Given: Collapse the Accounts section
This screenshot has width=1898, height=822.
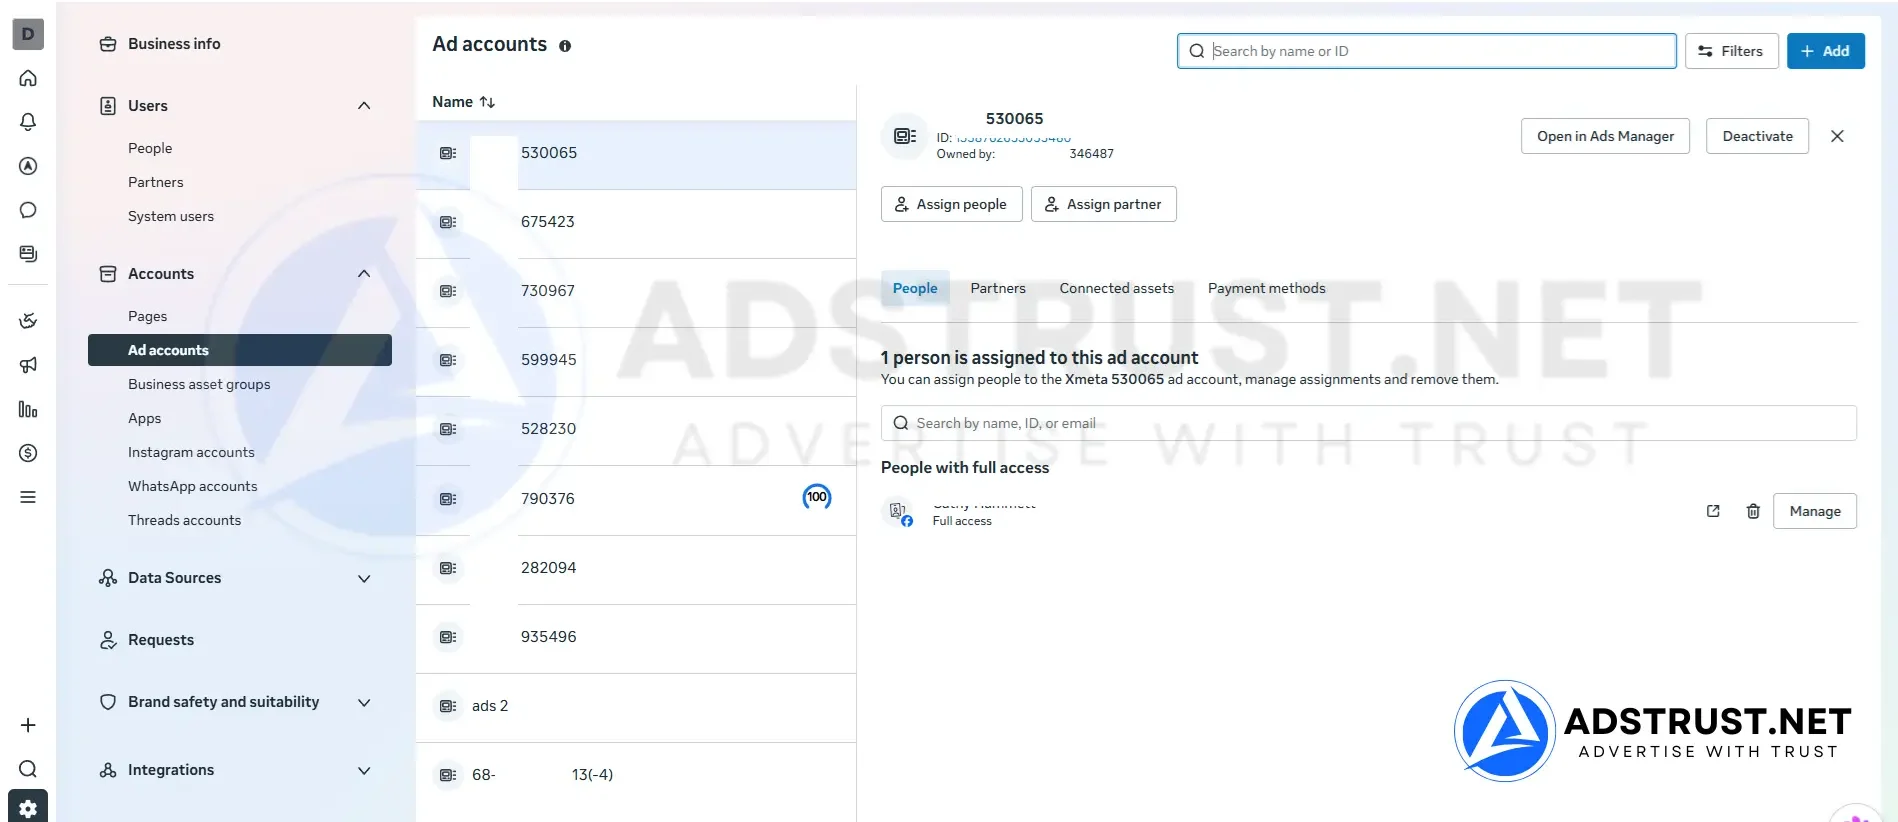Looking at the screenshot, I should click(364, 274).
